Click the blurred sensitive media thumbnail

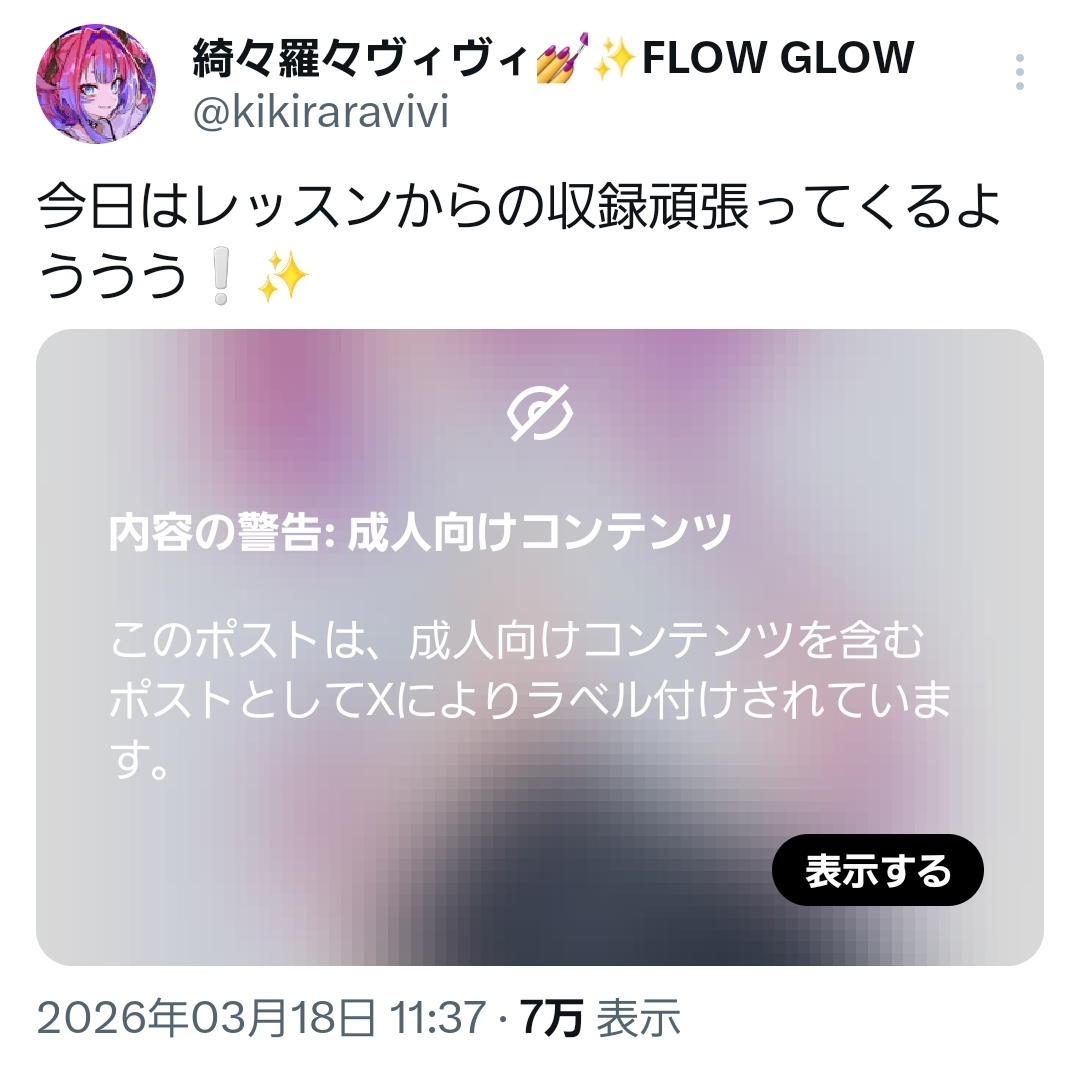(540, 647)
